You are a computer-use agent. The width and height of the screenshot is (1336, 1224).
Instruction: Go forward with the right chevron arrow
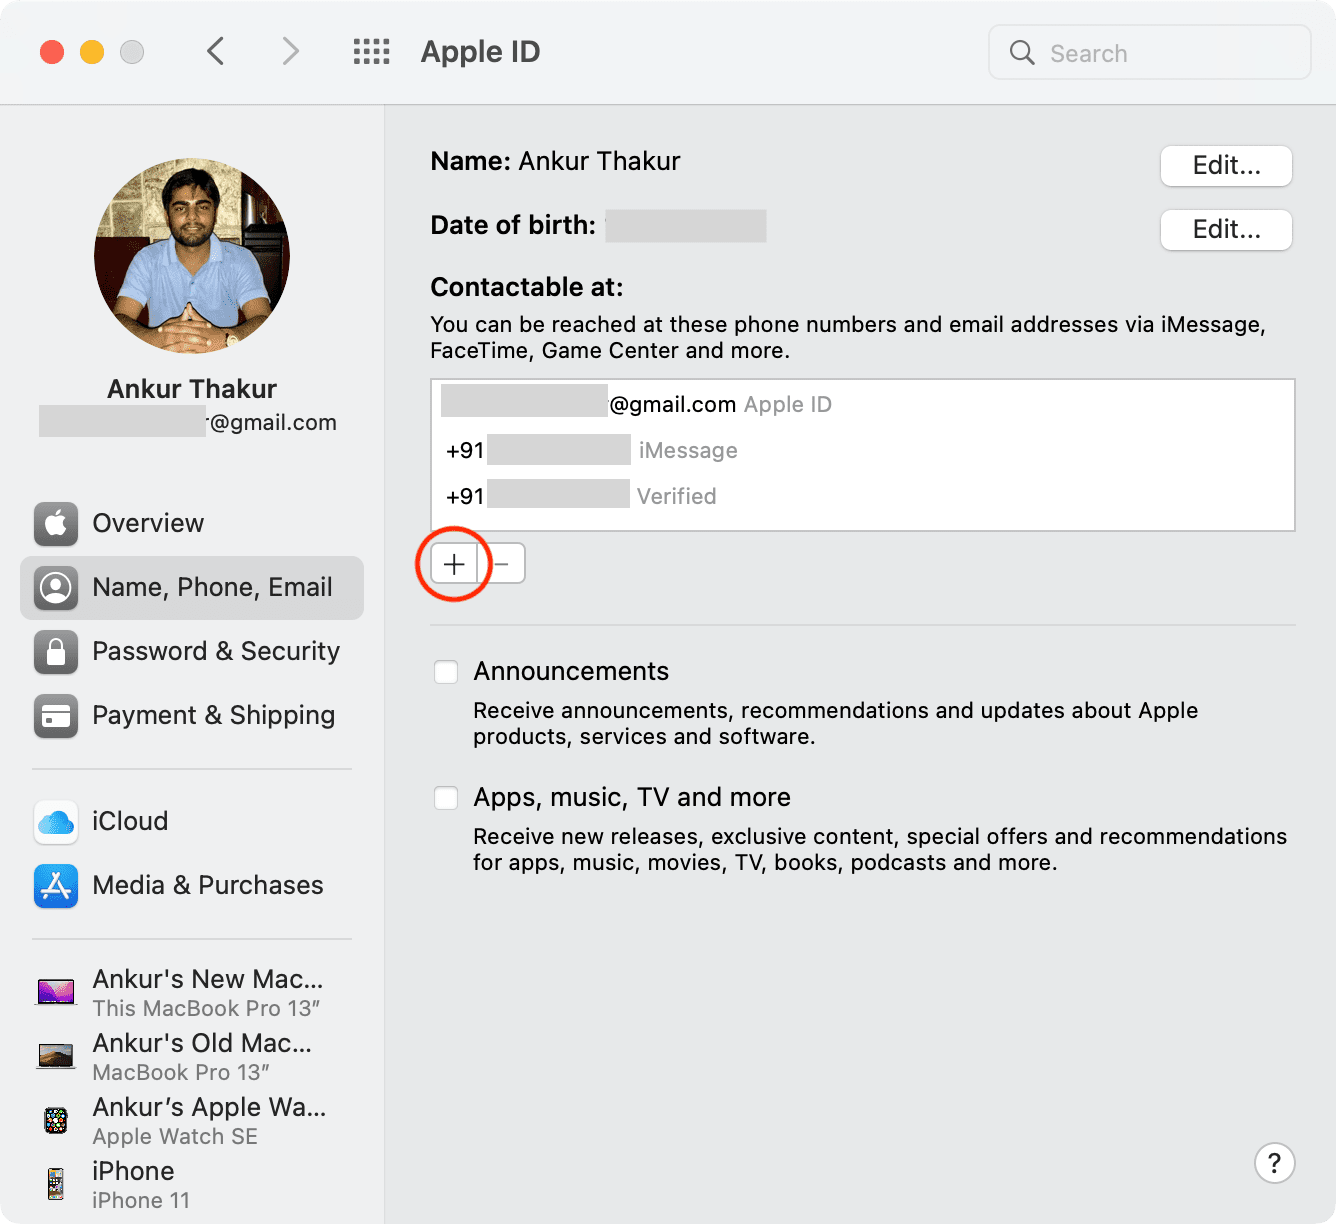coord(290,51)
